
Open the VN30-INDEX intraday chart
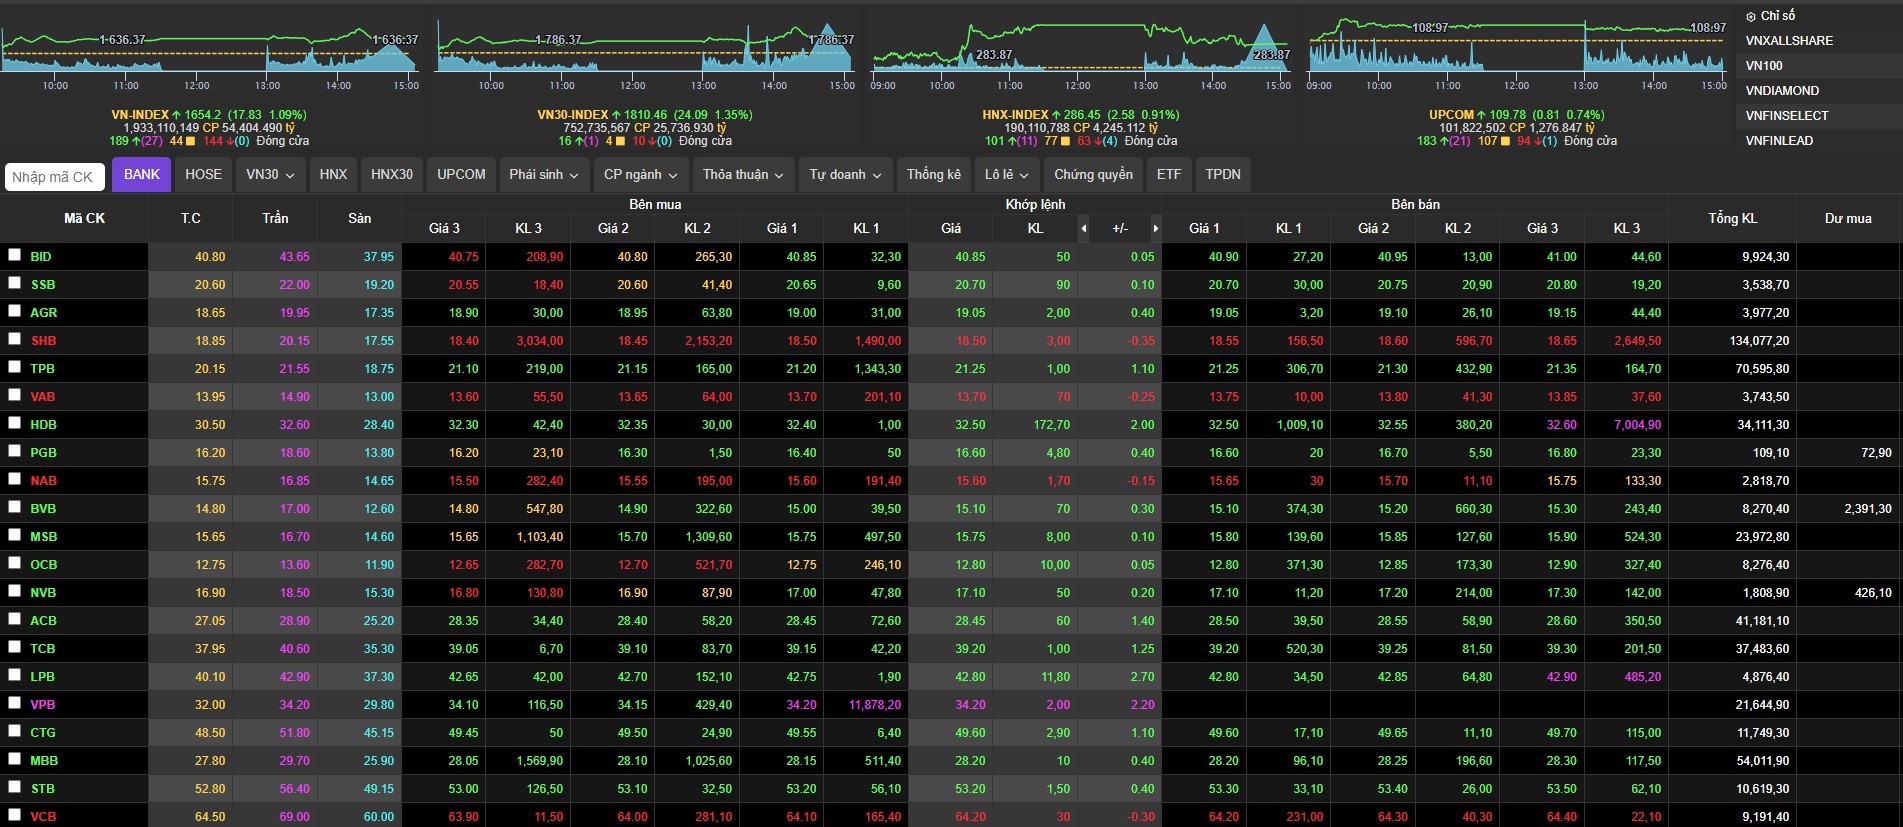coord(645,50)
